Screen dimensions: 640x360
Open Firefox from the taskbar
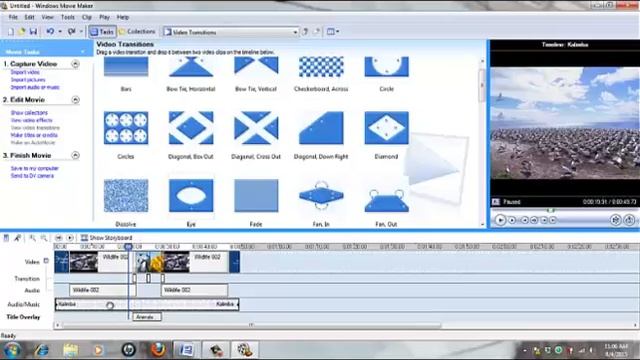click(158, 350)
